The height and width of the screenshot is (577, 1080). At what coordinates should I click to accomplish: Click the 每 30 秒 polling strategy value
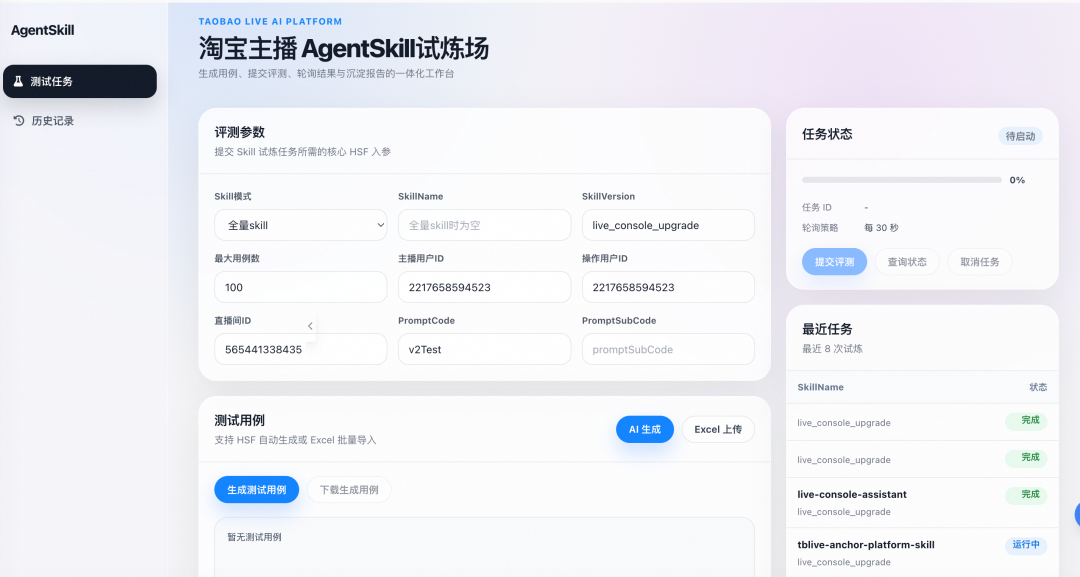(881, 228)
